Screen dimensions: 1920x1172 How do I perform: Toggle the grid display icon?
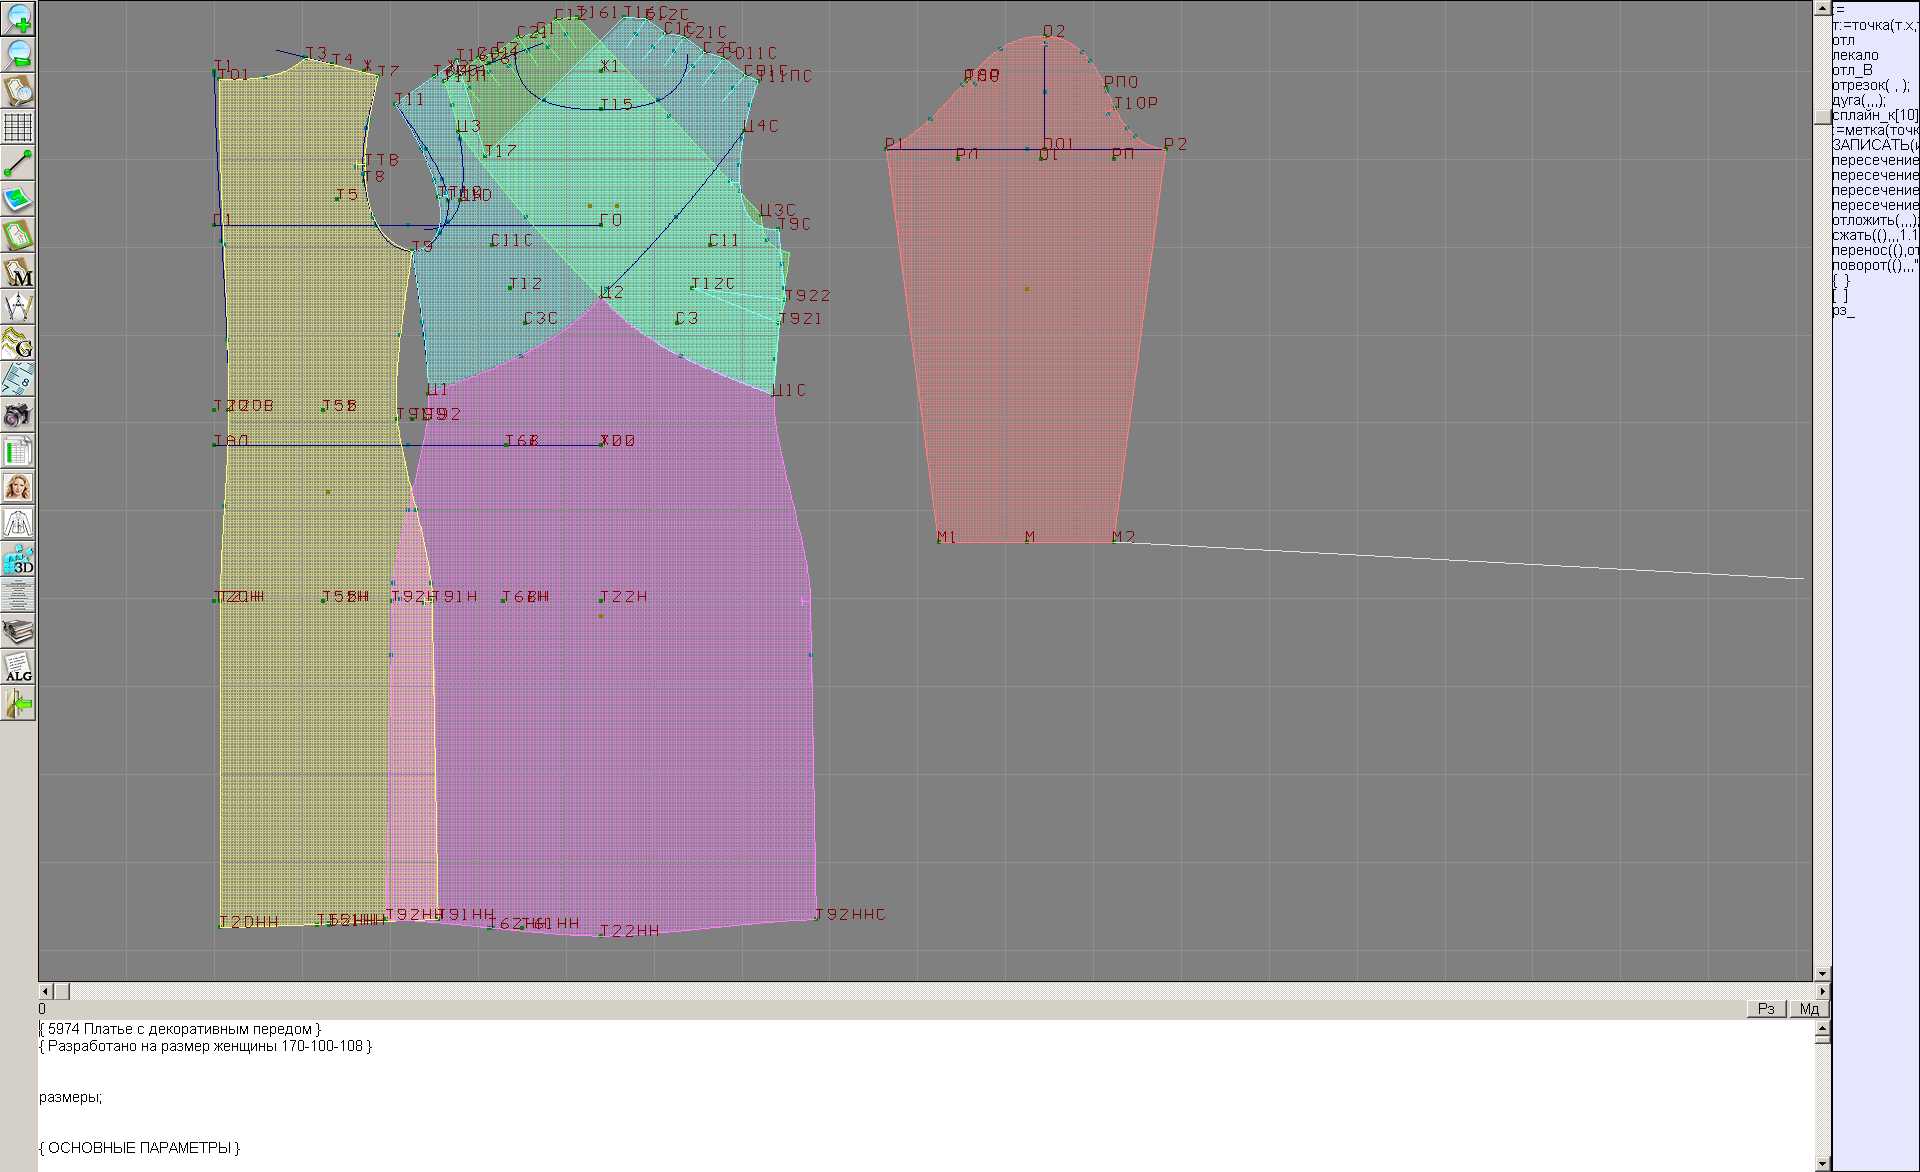(18, 127)
